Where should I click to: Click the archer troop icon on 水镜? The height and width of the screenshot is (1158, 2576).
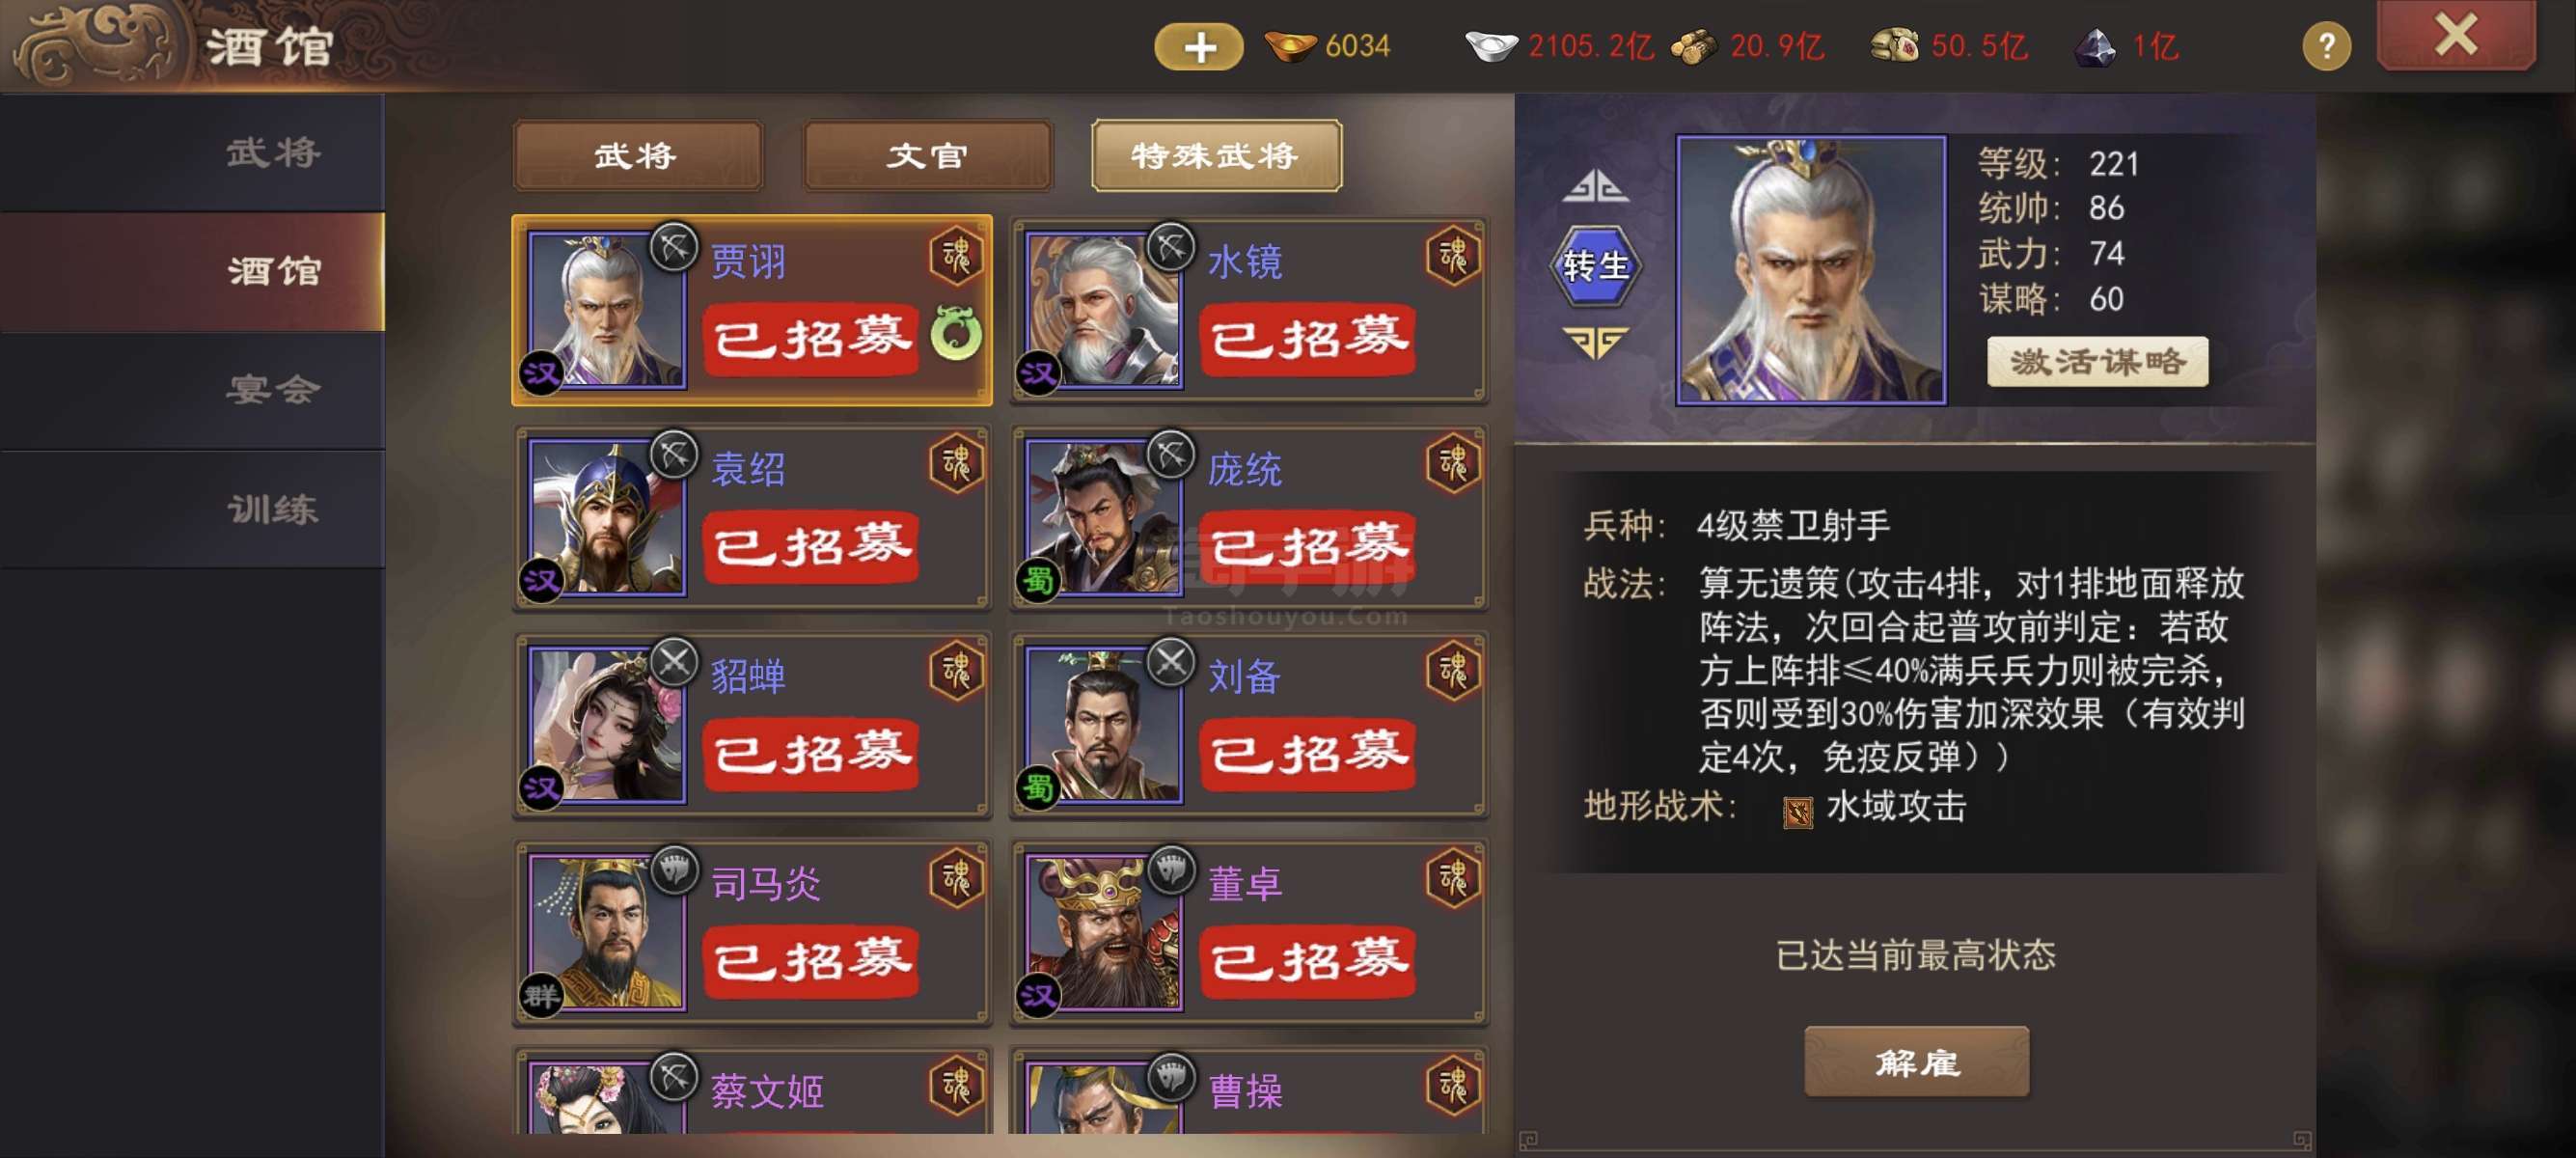click(x=1171, y=247)
